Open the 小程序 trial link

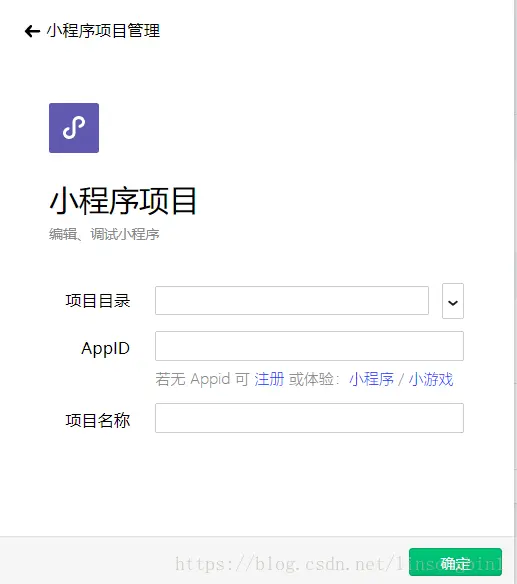coord(371,380)
